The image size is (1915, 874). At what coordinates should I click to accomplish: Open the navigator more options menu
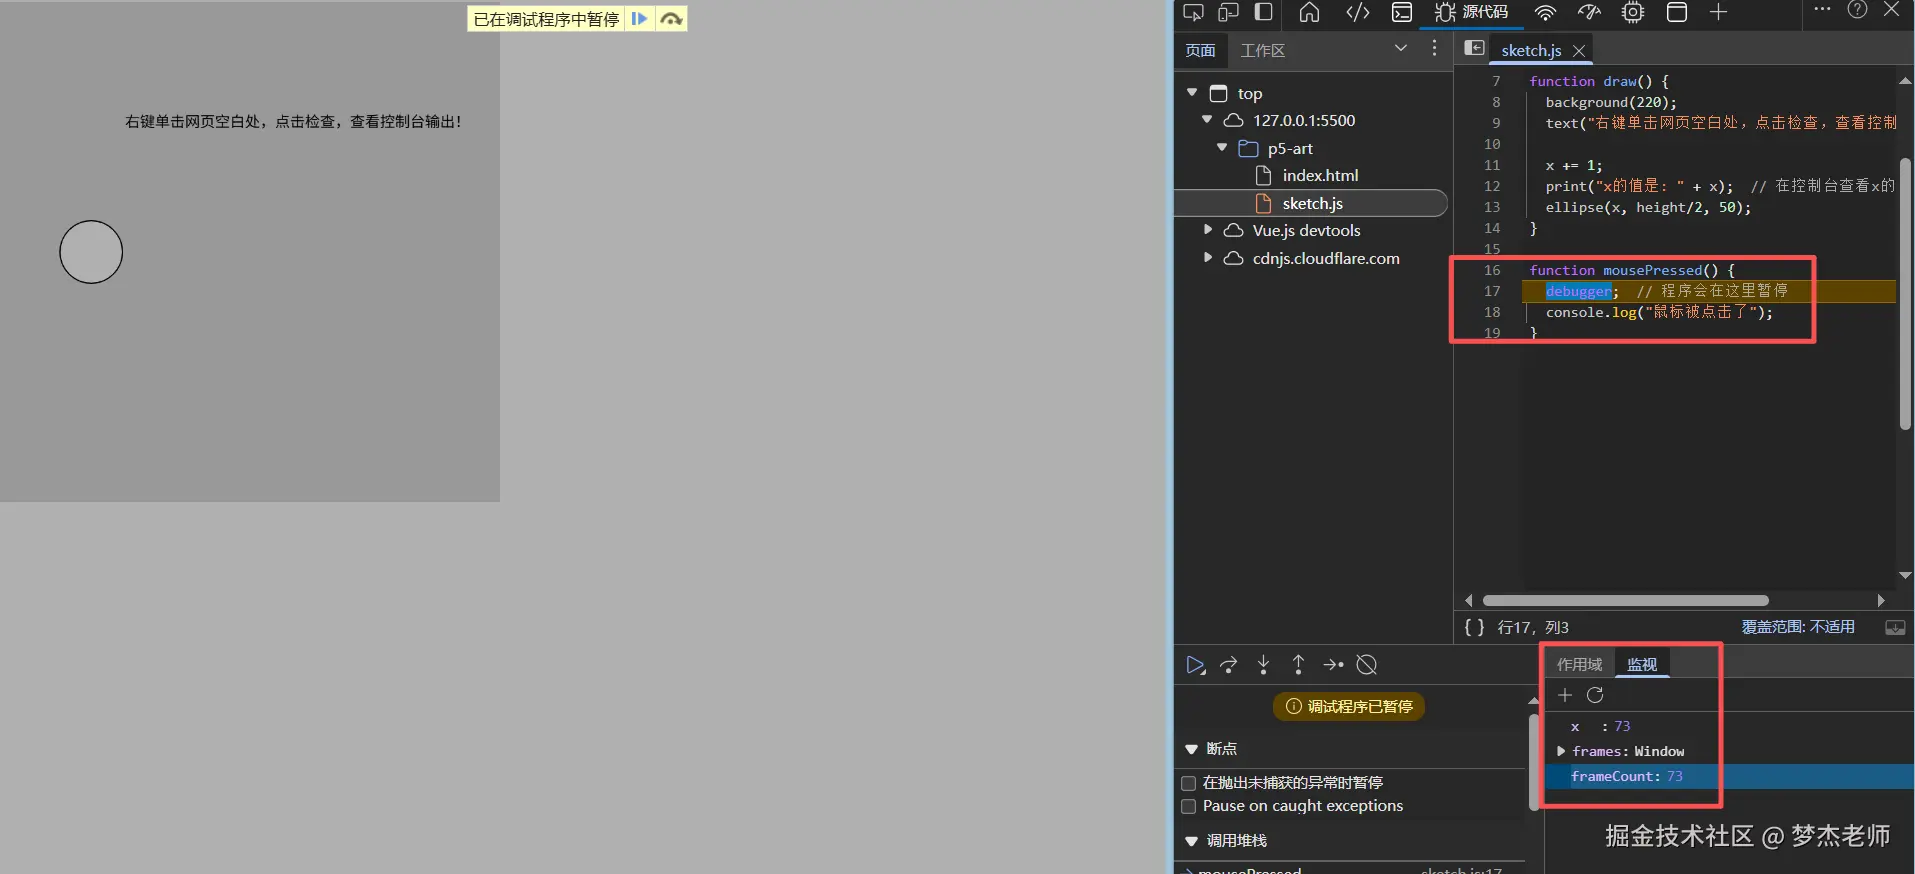pos(1434,48)
